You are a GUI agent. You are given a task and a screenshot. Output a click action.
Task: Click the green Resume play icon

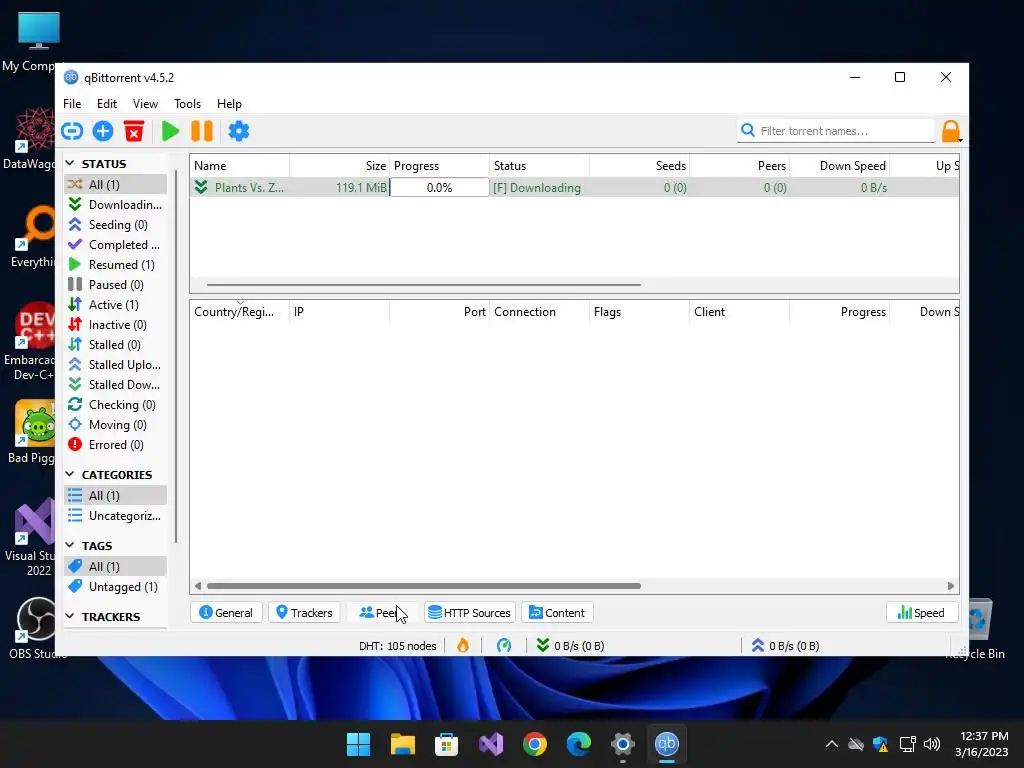[x=170, y=131]
